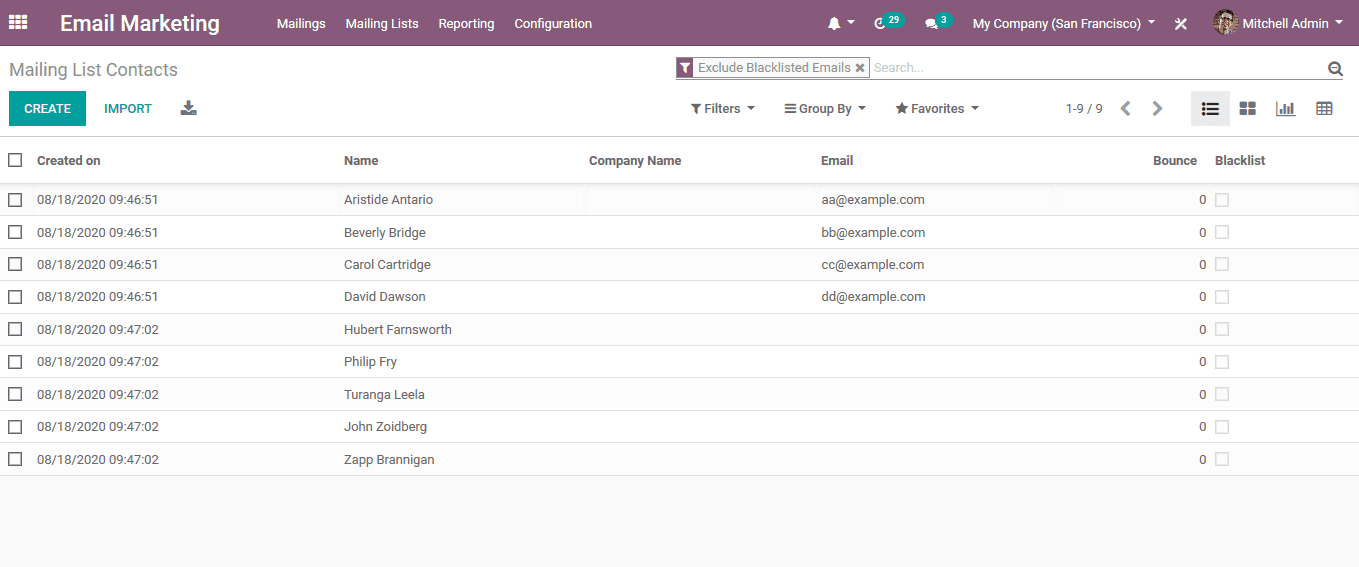Go to previous page arrow
Image resolution: width=1359 pixels, height=567 pixels.
[x=1125, y=108]
